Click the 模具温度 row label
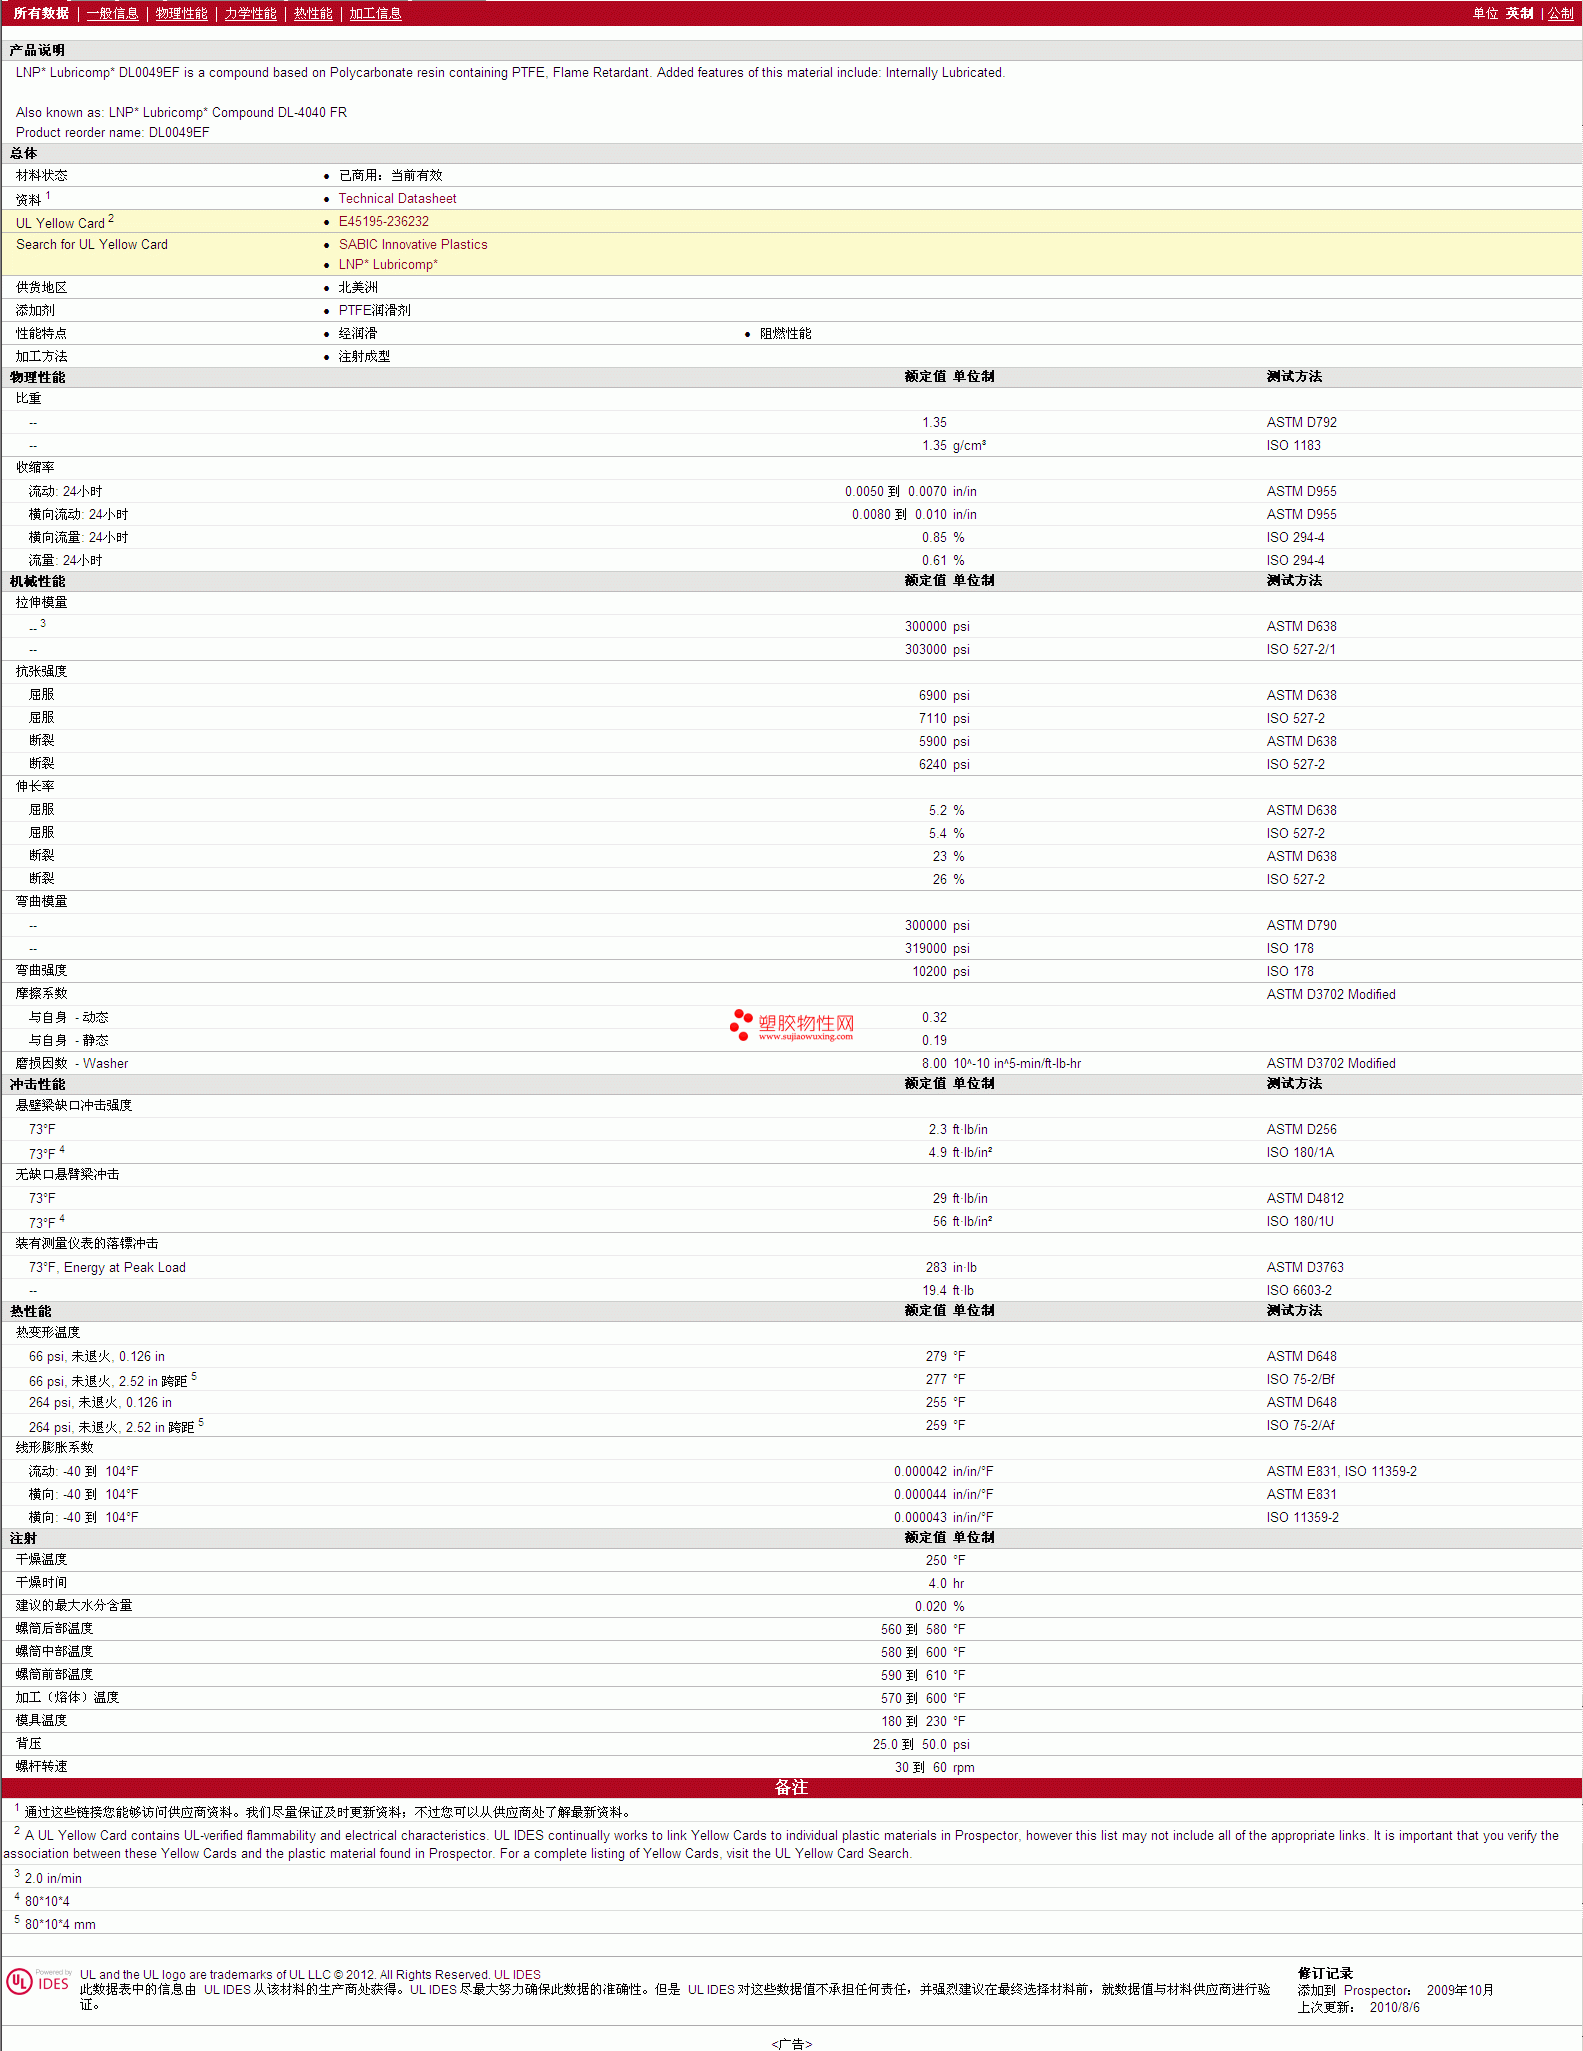Screen dimensions: 1583x2051 click(41, 1721)
